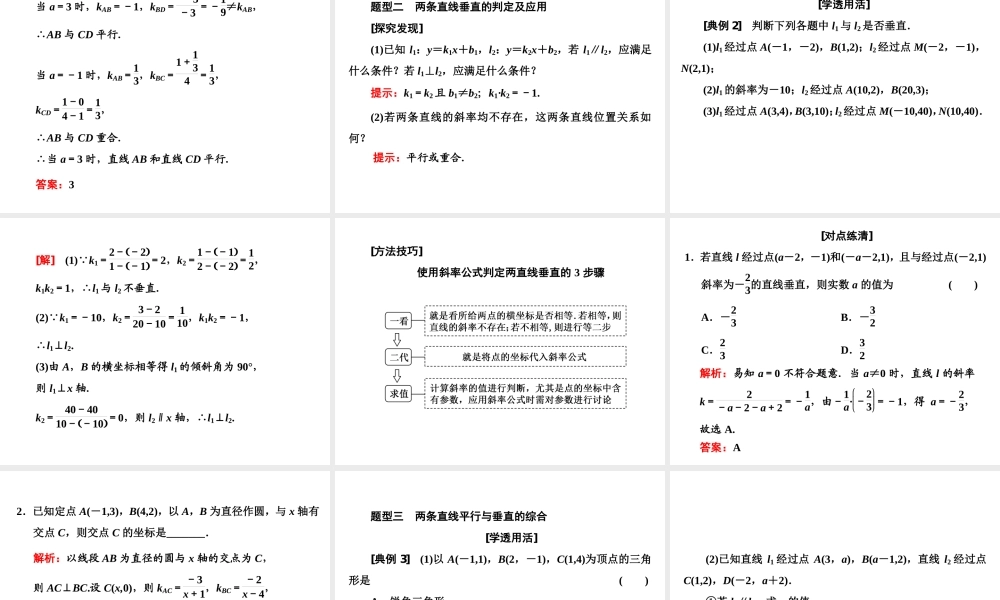
Task: Select the 二代 step box
Action: click(398, 356)
